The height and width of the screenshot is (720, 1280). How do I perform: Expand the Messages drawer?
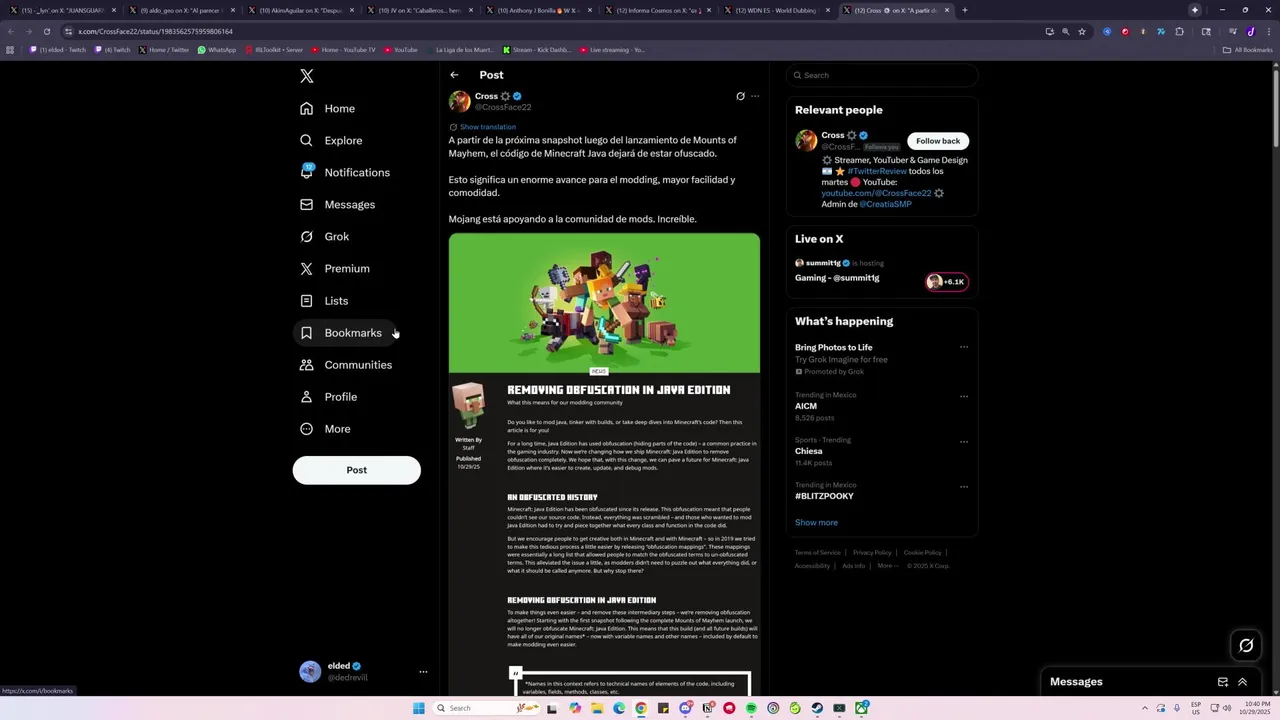(1243, 682)
